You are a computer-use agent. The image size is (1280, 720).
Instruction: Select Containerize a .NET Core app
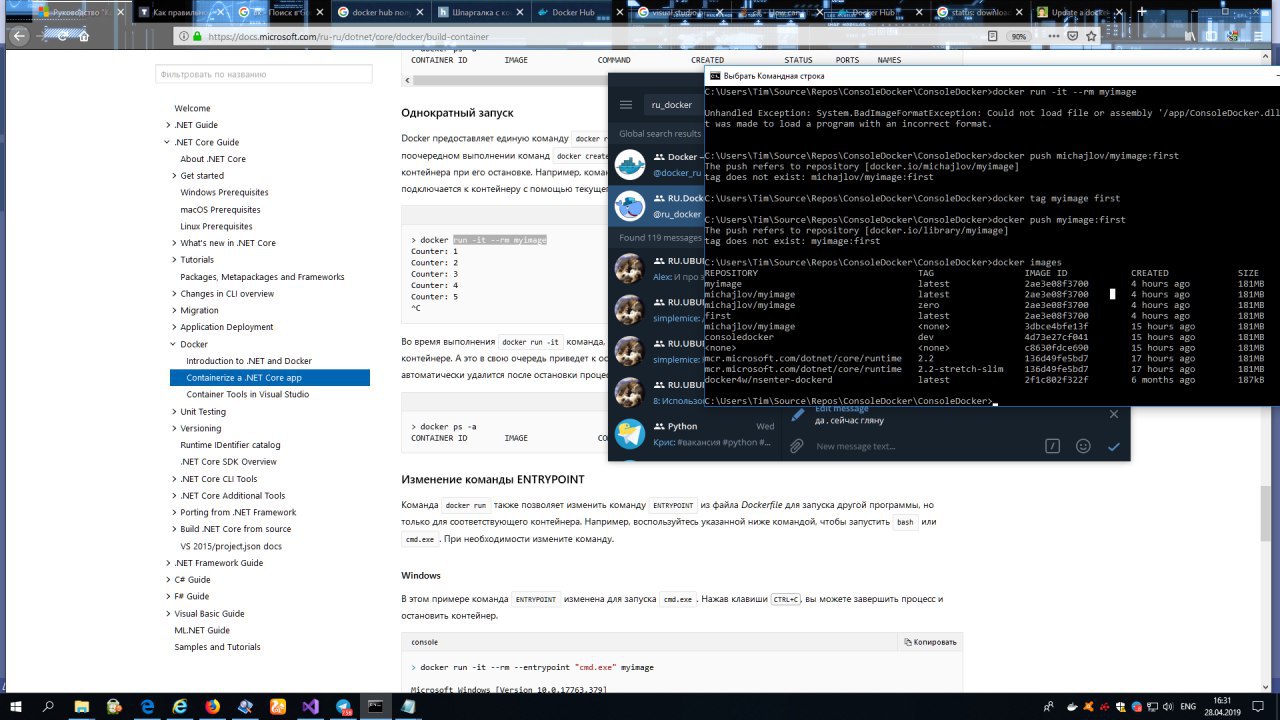pyautogui.click(x=270, y=378)
